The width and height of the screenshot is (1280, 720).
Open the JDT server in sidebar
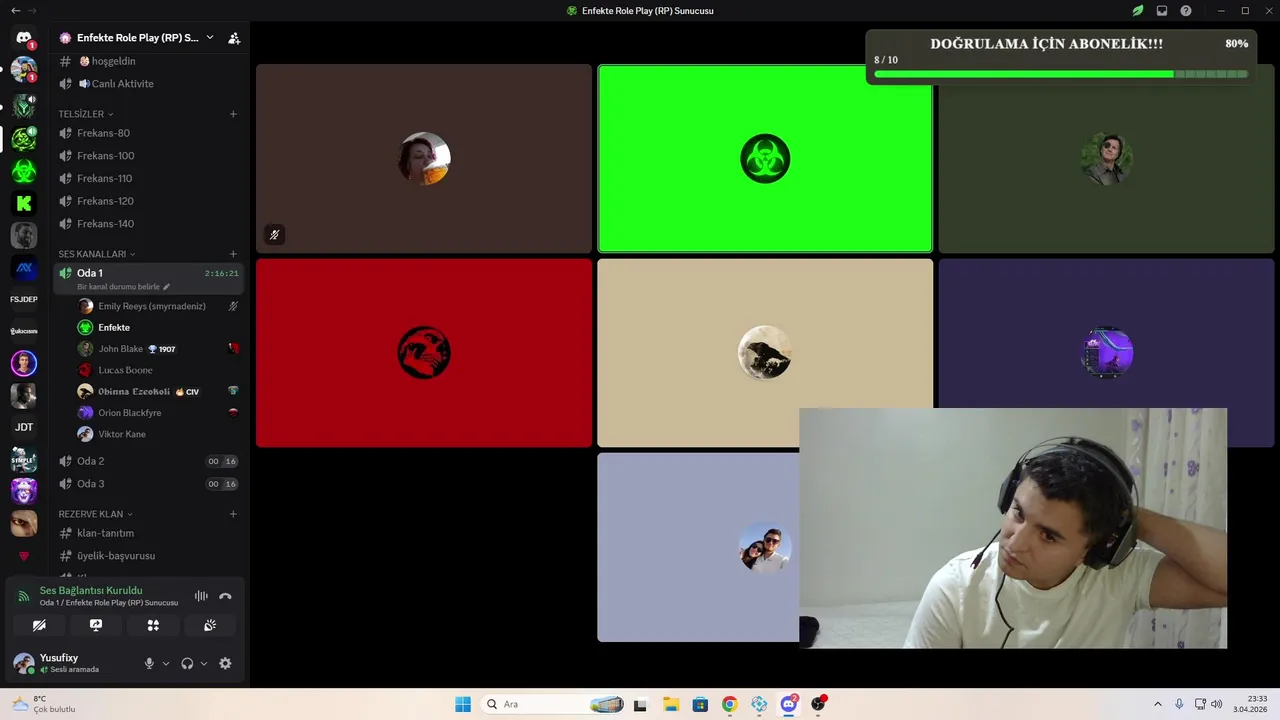coord(24,427)
